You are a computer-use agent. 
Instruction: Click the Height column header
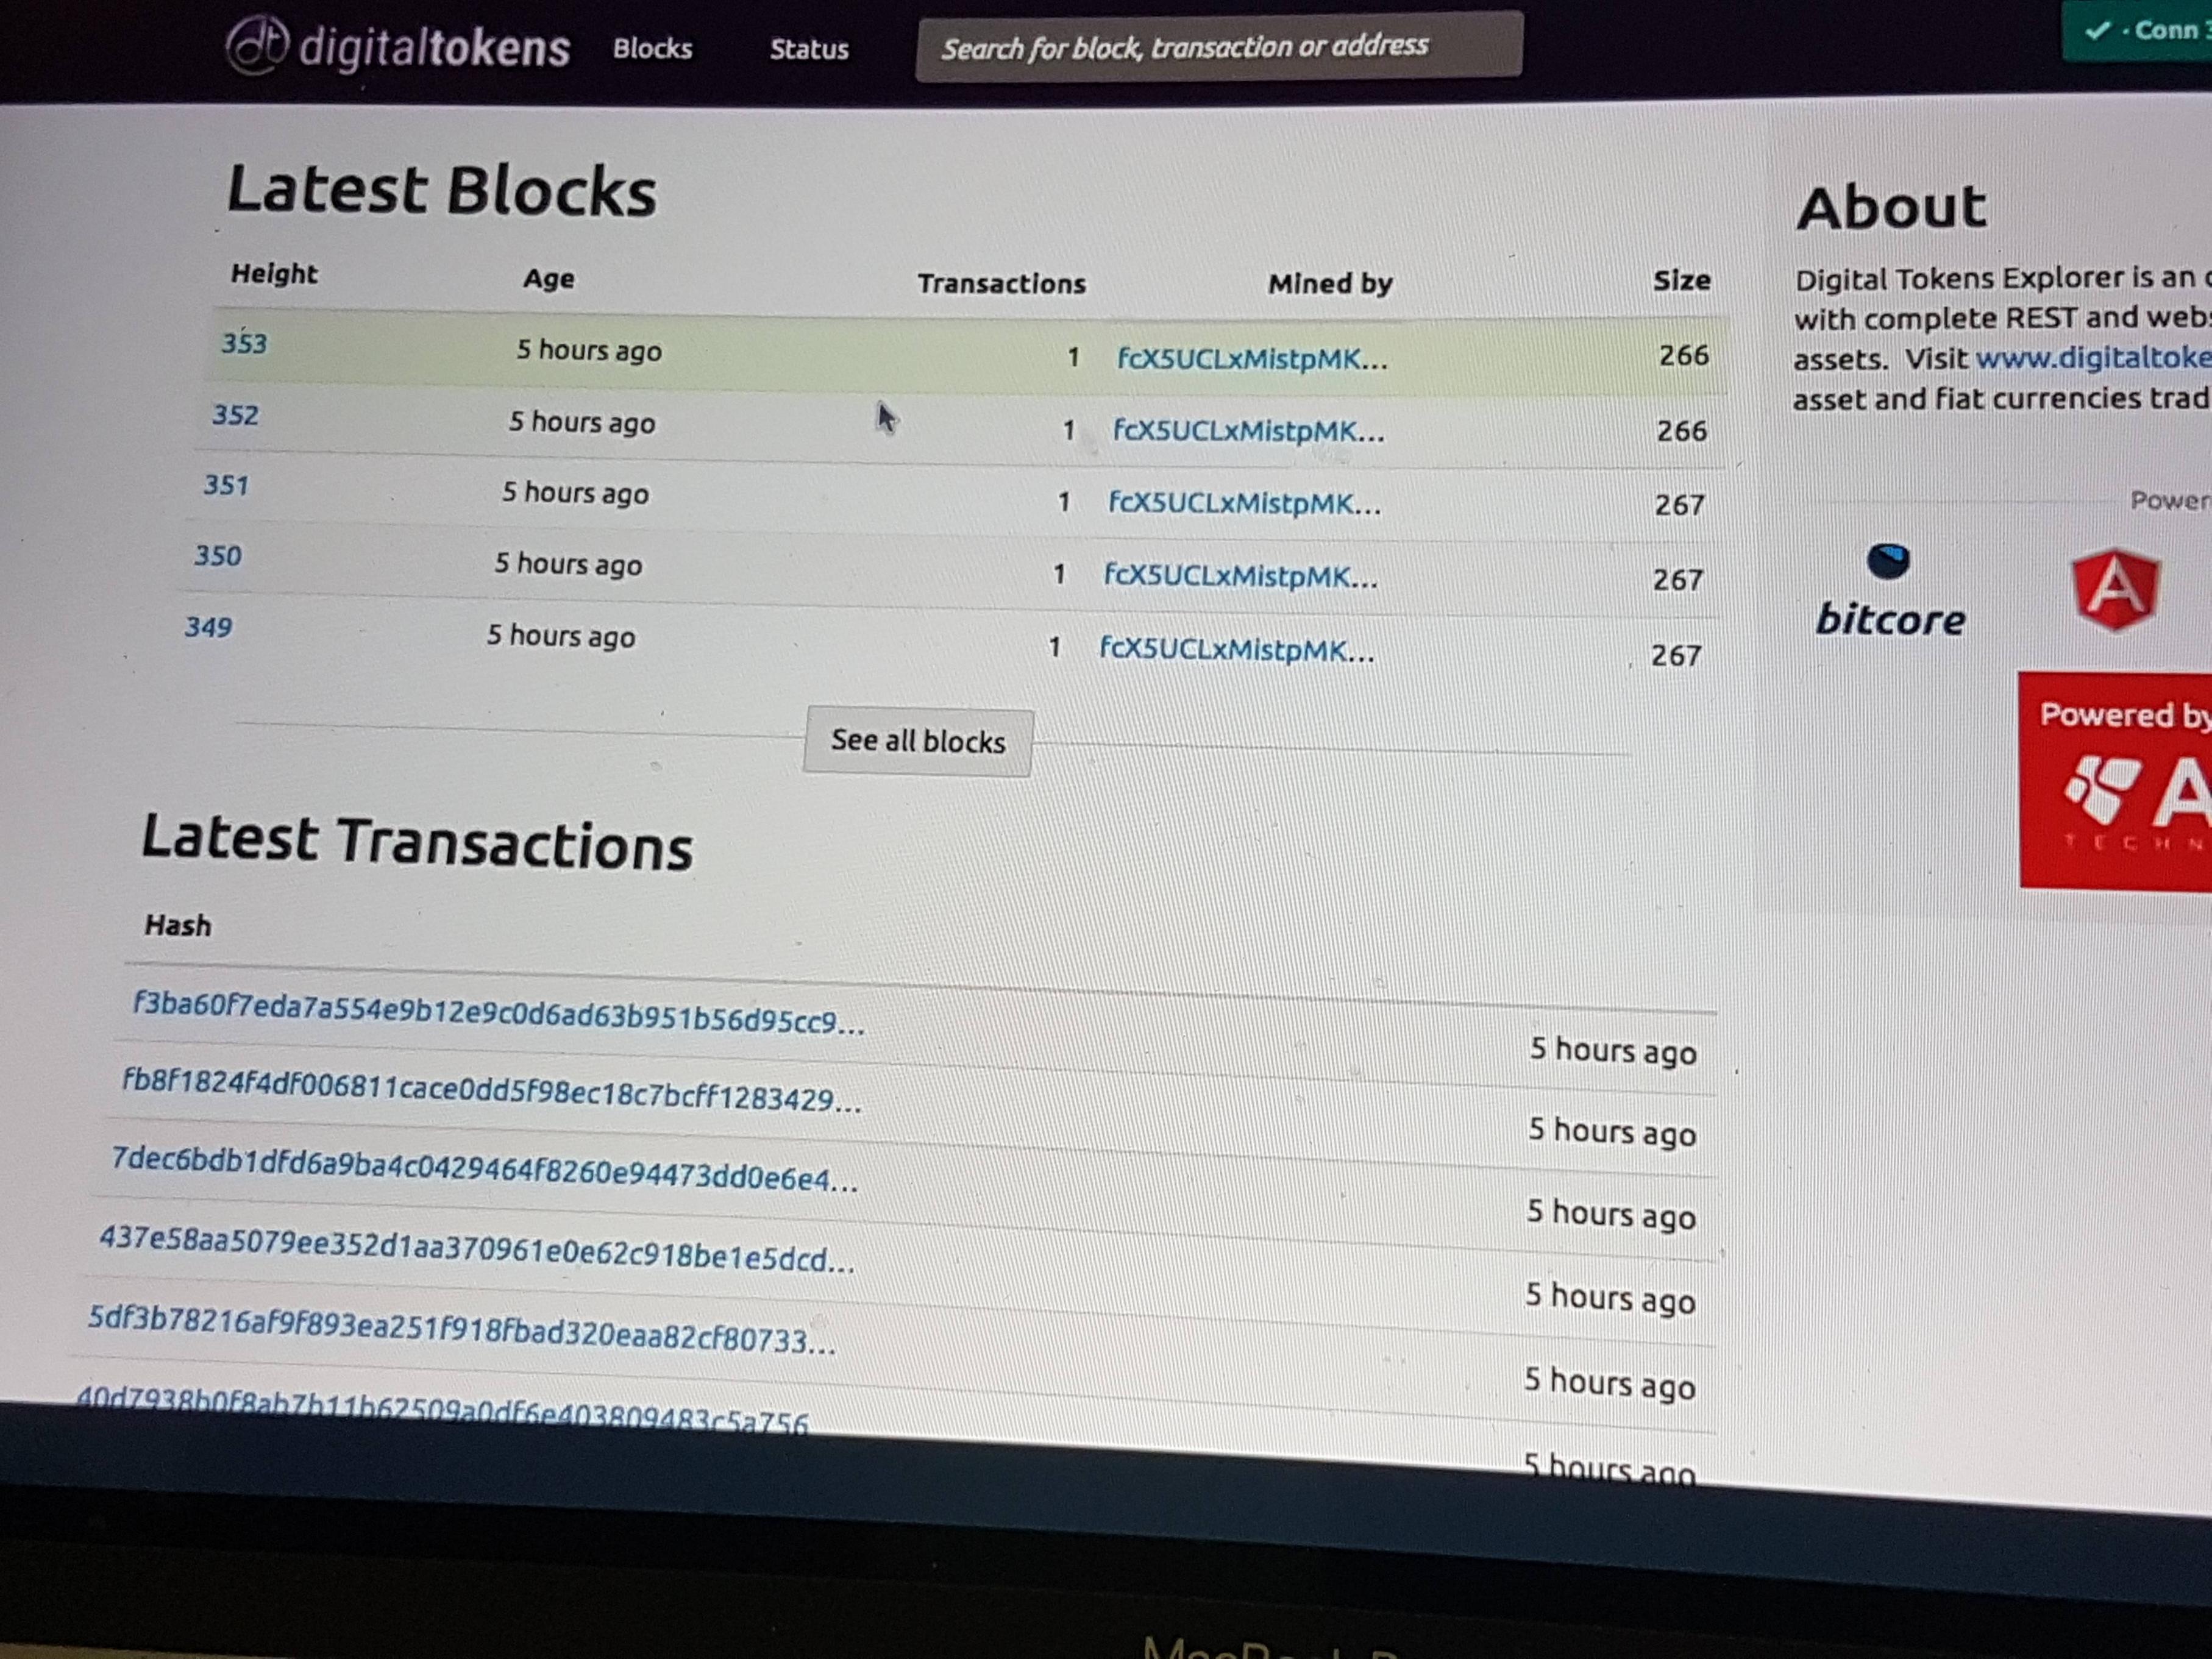[274, 274]
